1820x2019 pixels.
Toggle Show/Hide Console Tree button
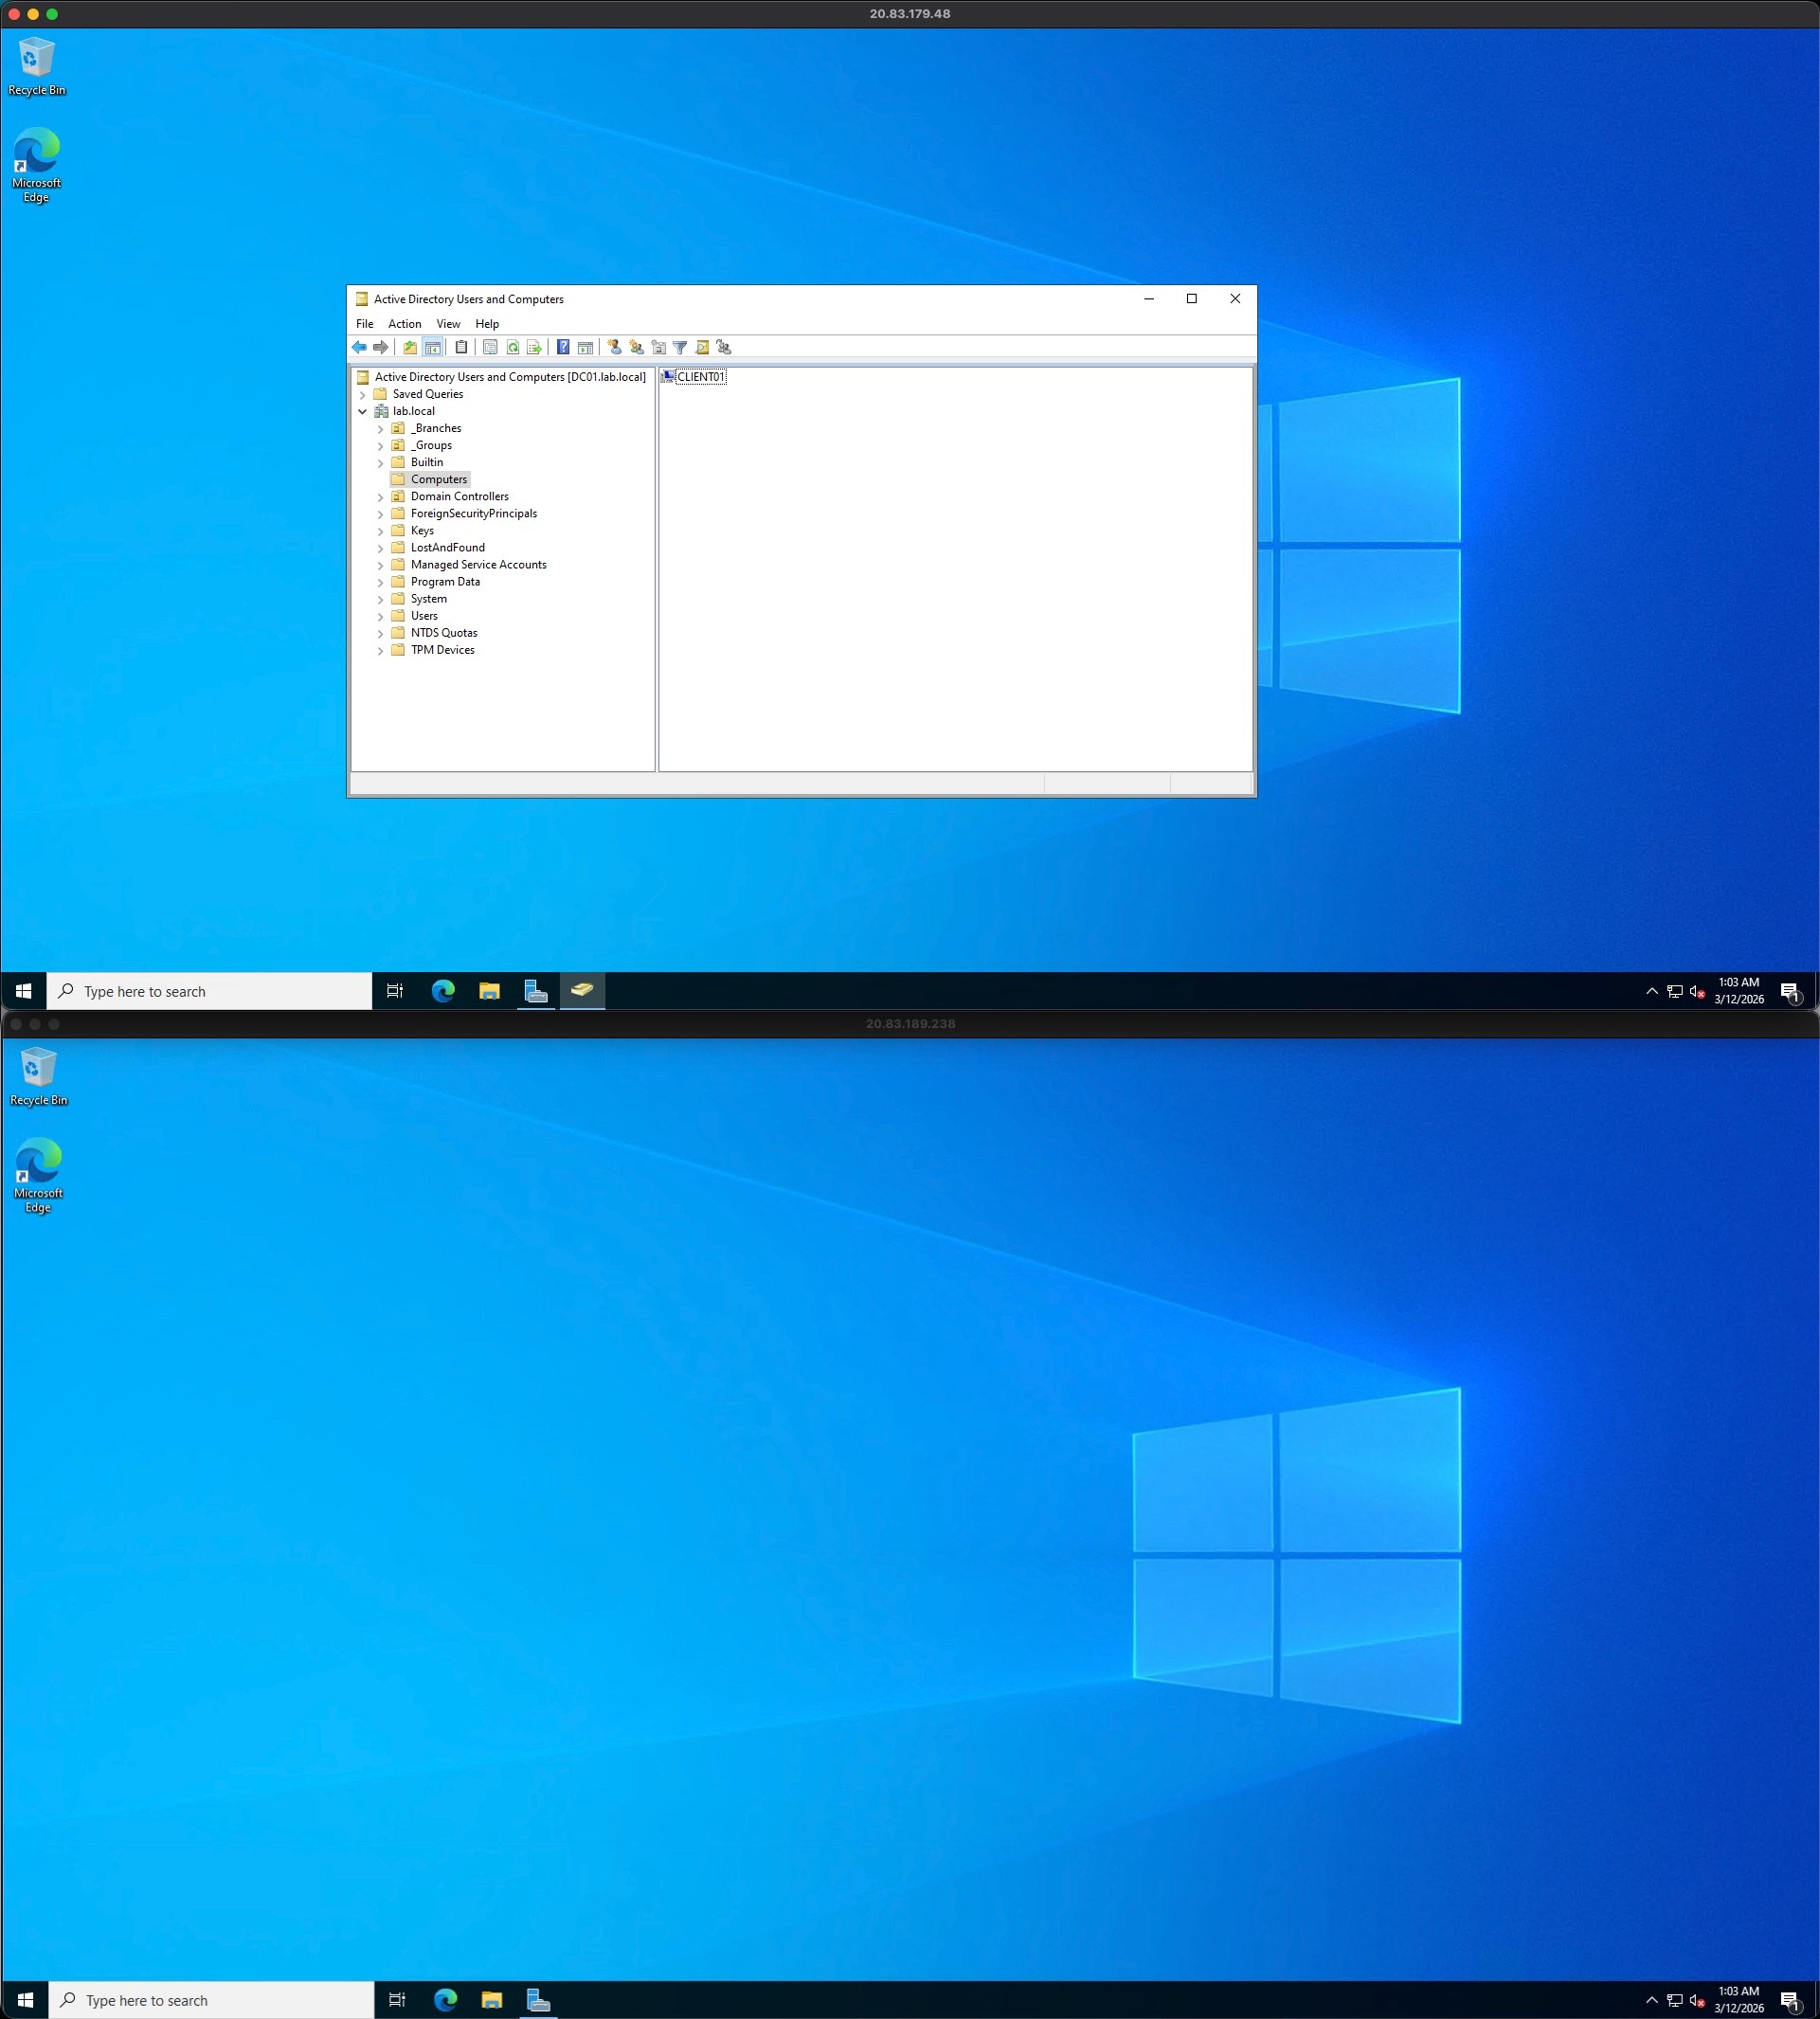tap(433, 347)
